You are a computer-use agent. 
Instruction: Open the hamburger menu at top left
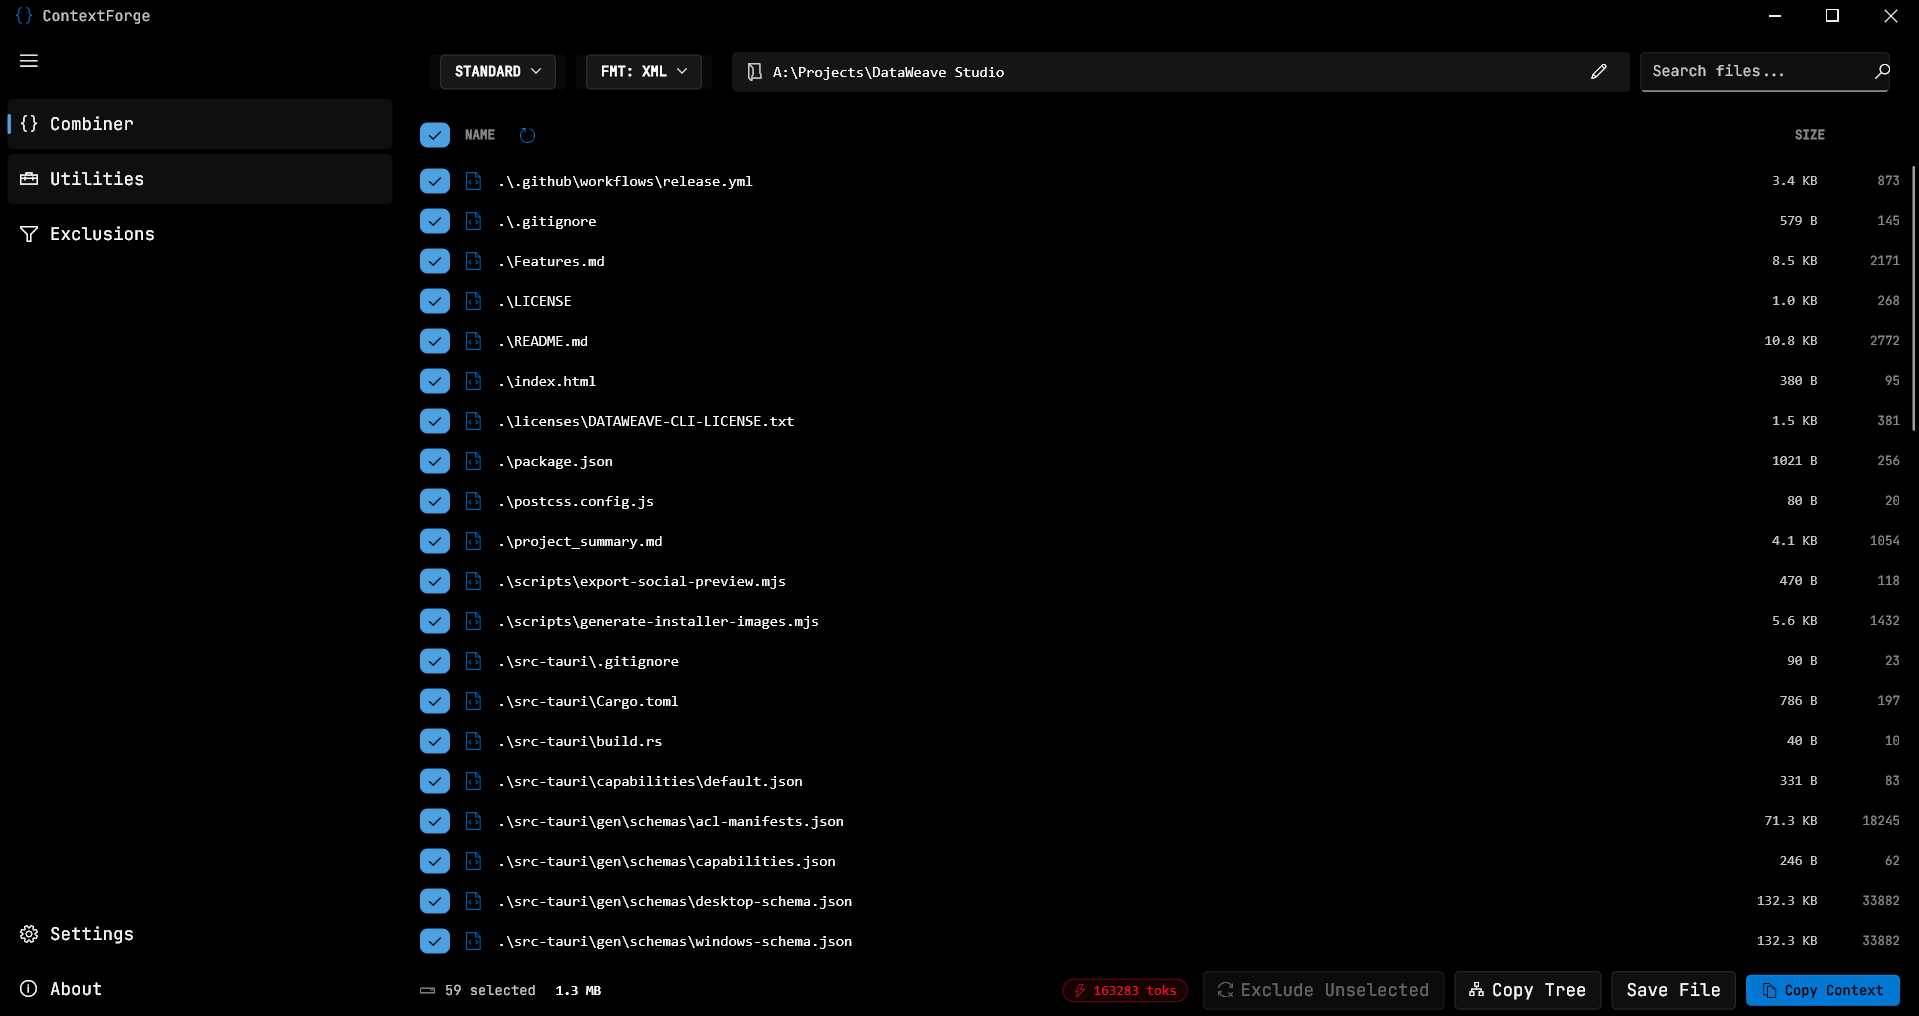coord(28,61)
